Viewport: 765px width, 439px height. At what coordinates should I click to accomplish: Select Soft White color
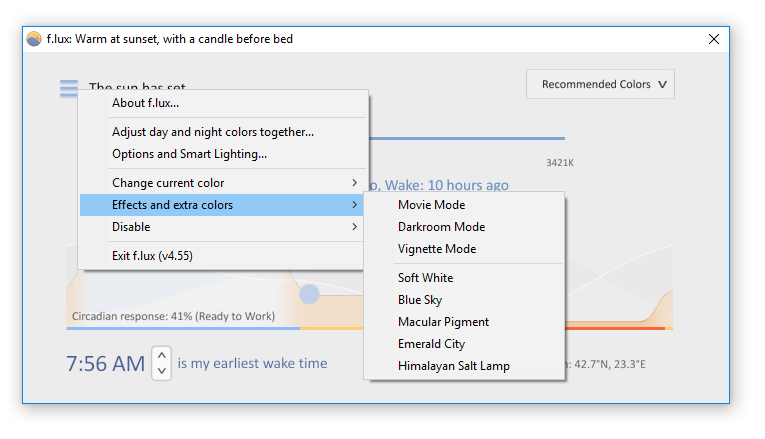464,278
